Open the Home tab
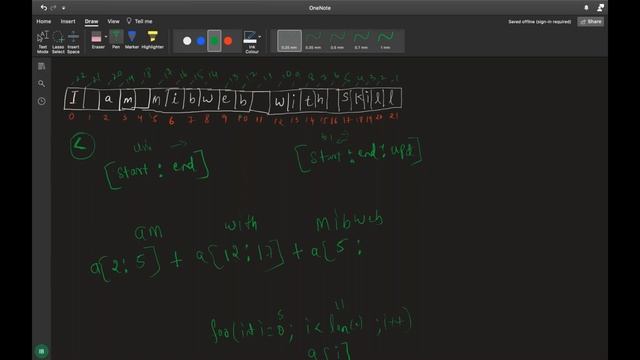Viewport: 640px width, 360px height. point(44,21)
